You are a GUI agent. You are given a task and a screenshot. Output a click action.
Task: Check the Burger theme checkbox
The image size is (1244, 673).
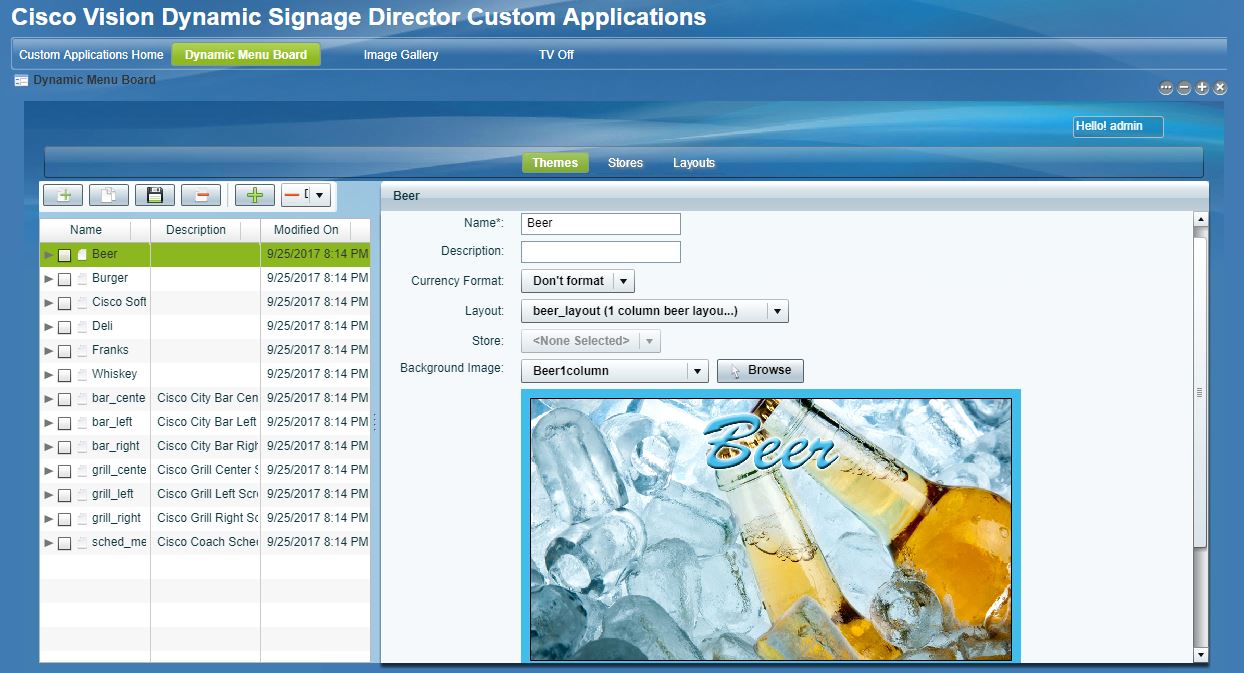pyautogui.click(x=64, y=279)
